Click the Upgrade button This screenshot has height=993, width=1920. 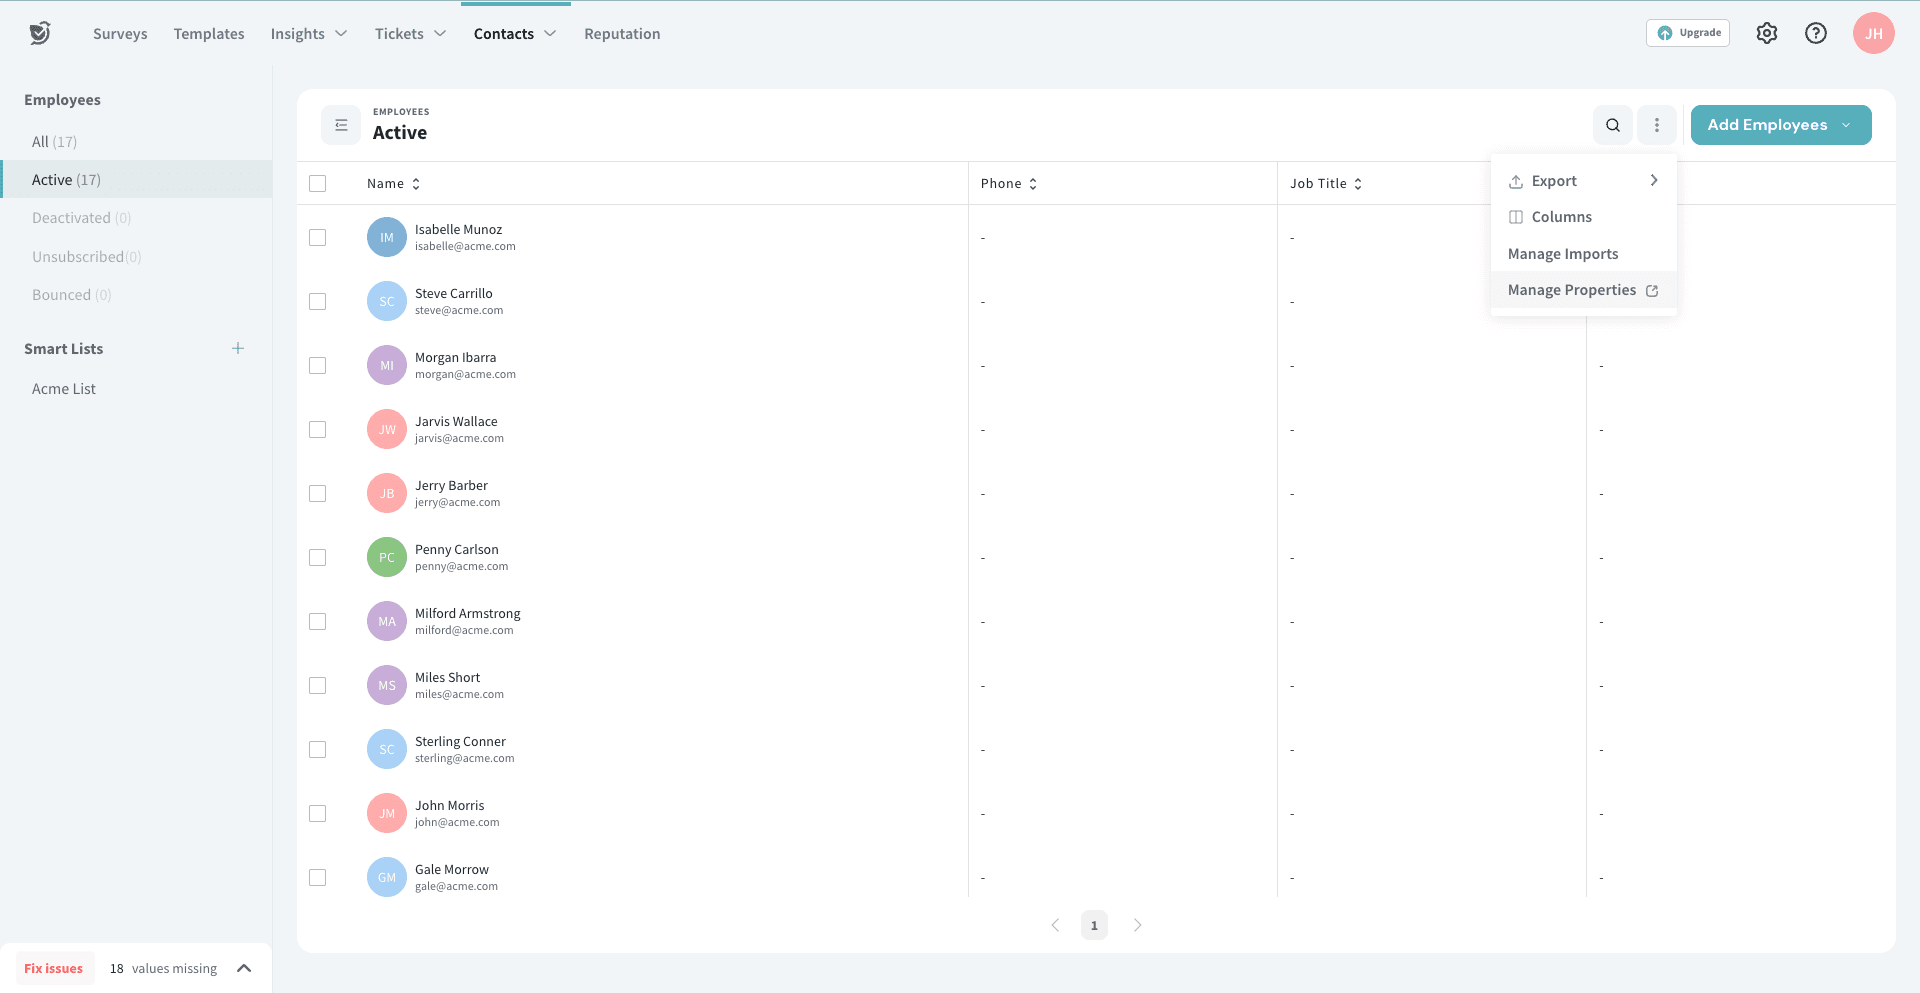(x=1688, y=33)
